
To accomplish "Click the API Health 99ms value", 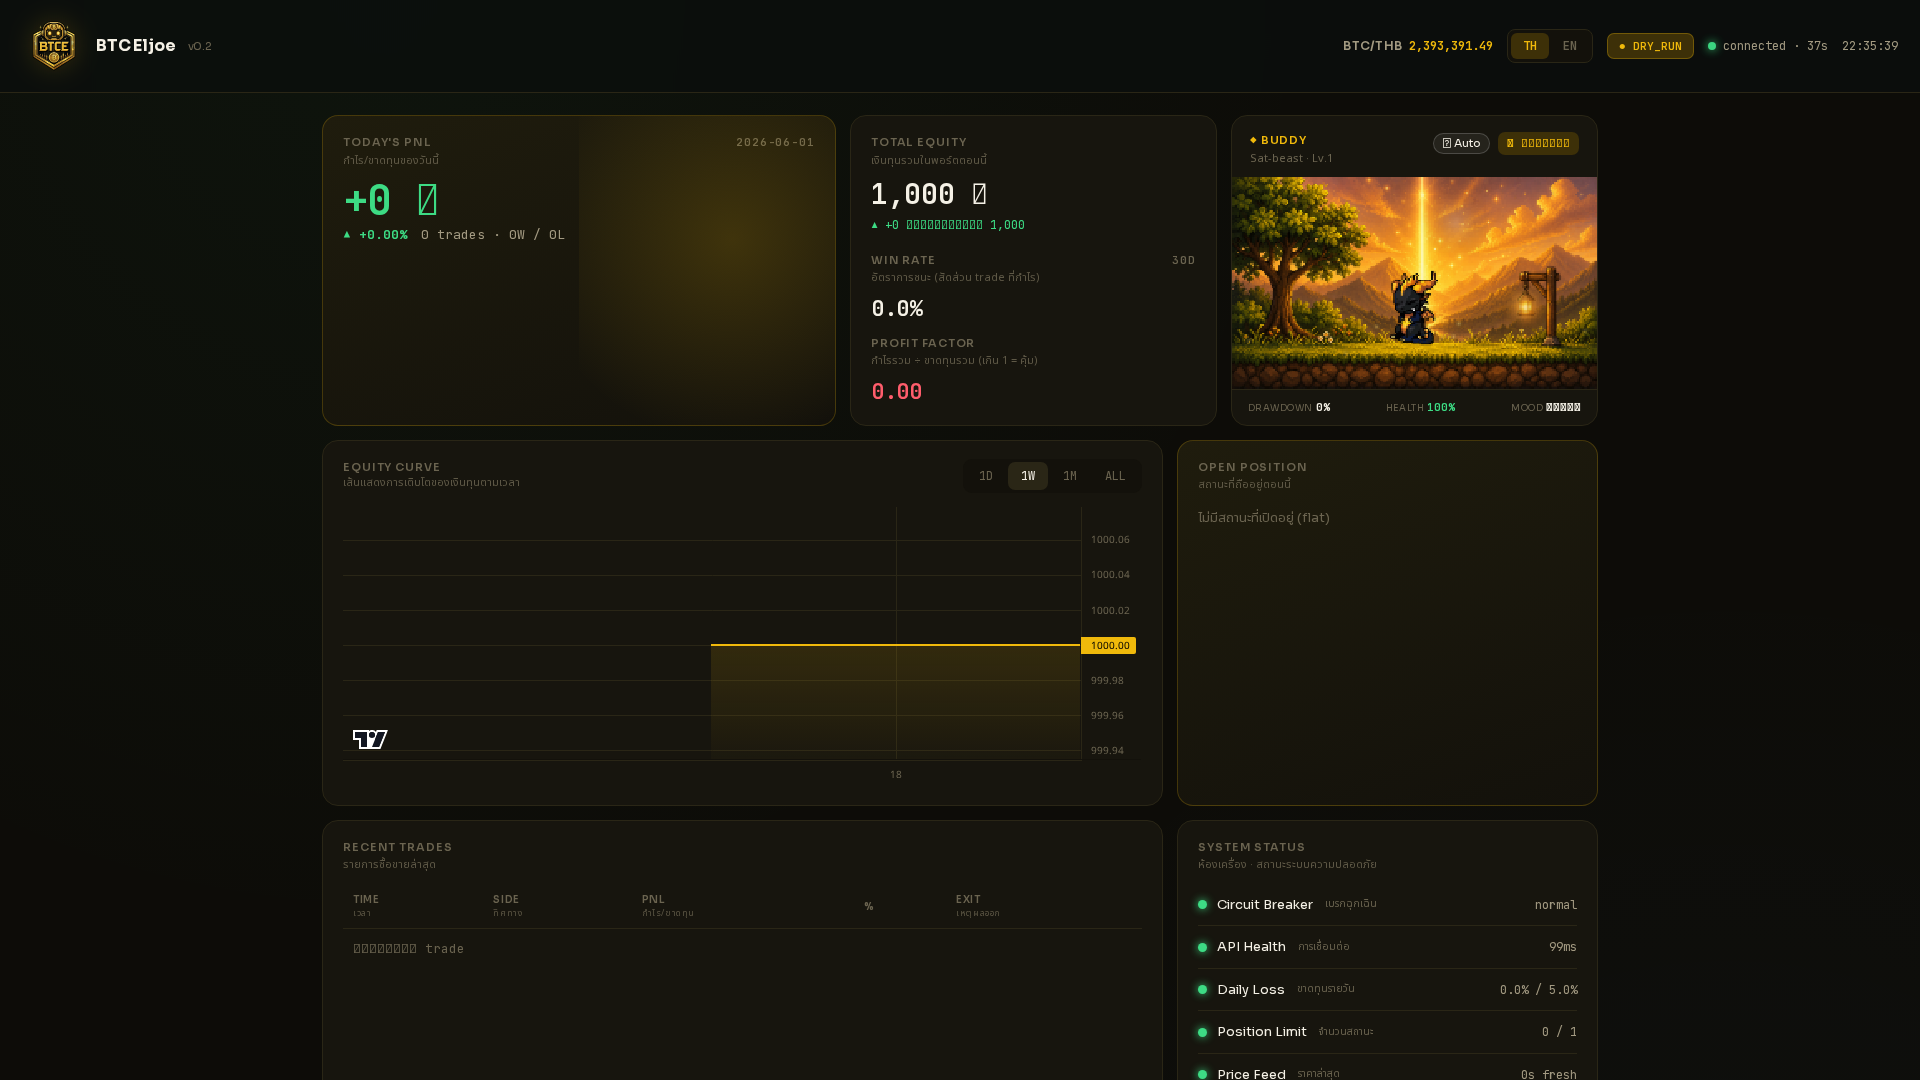I will click(x=1563, y=947).
